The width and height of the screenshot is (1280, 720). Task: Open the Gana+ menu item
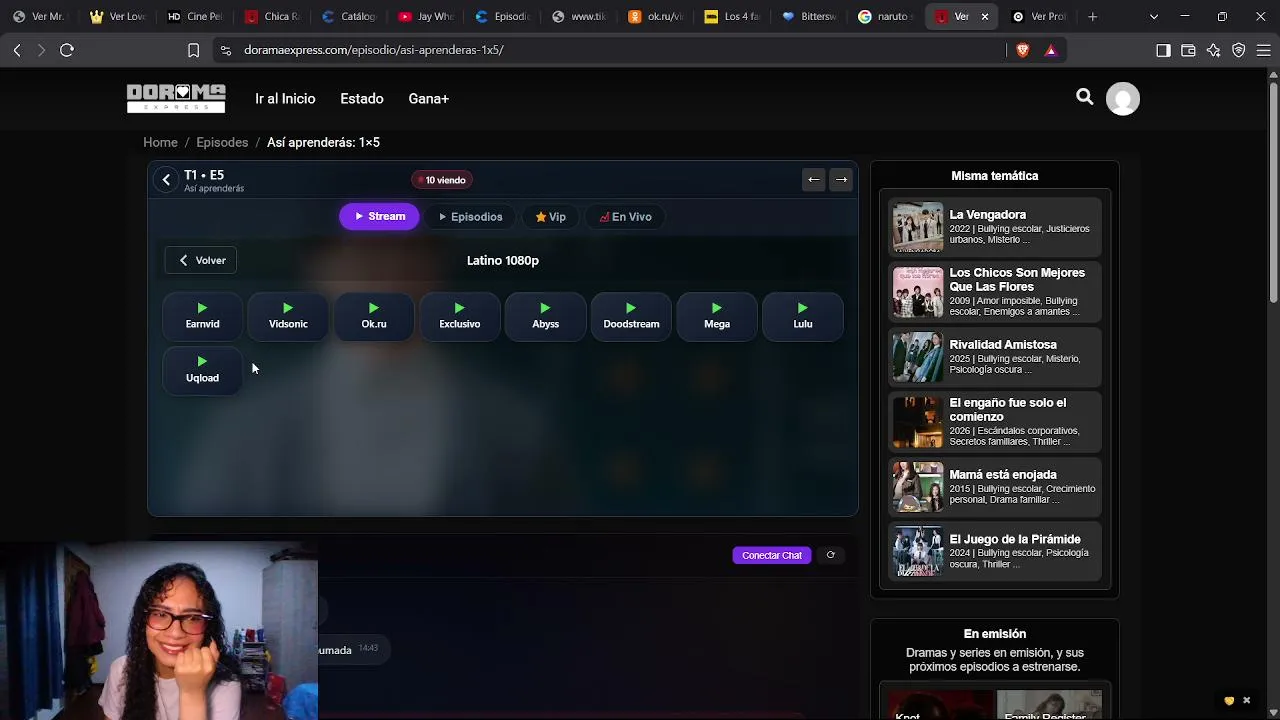point(428,98)
